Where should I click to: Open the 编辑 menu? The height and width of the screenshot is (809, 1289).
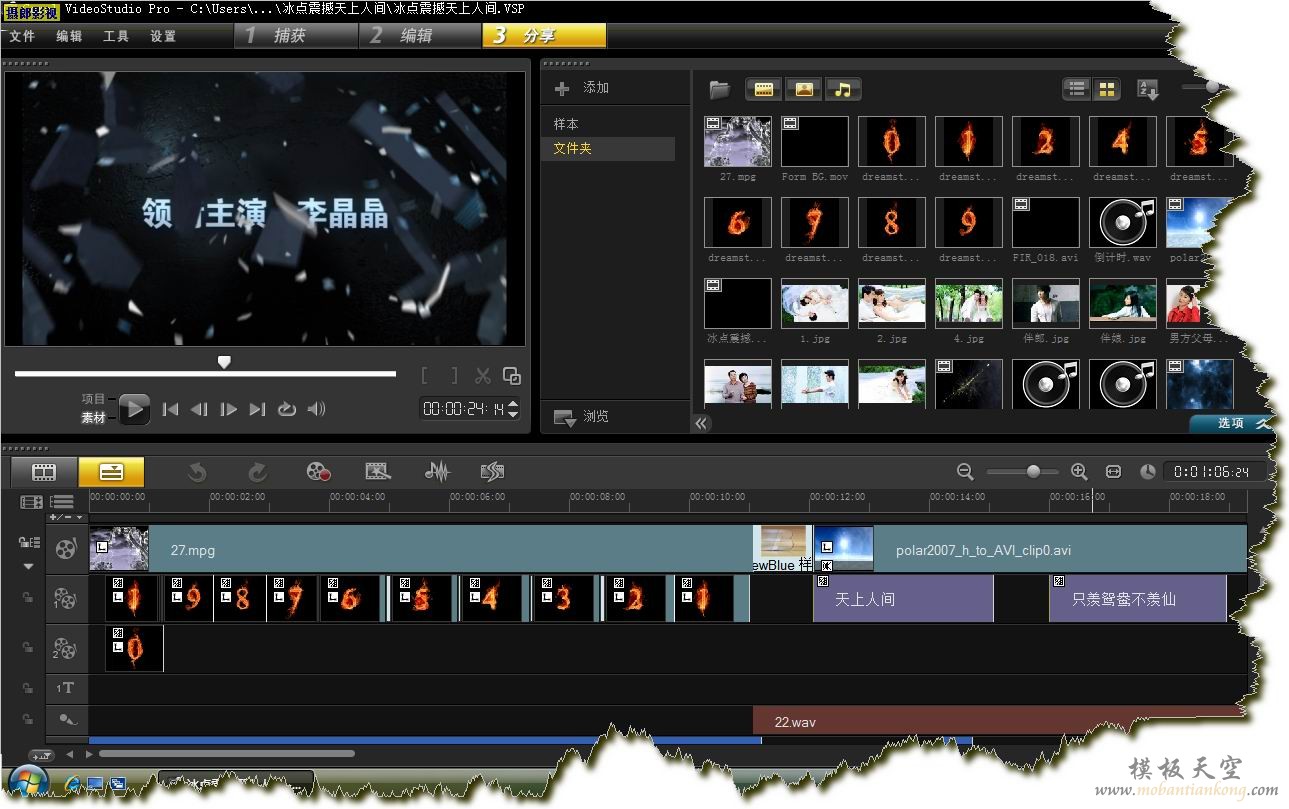tap(69, 36)
